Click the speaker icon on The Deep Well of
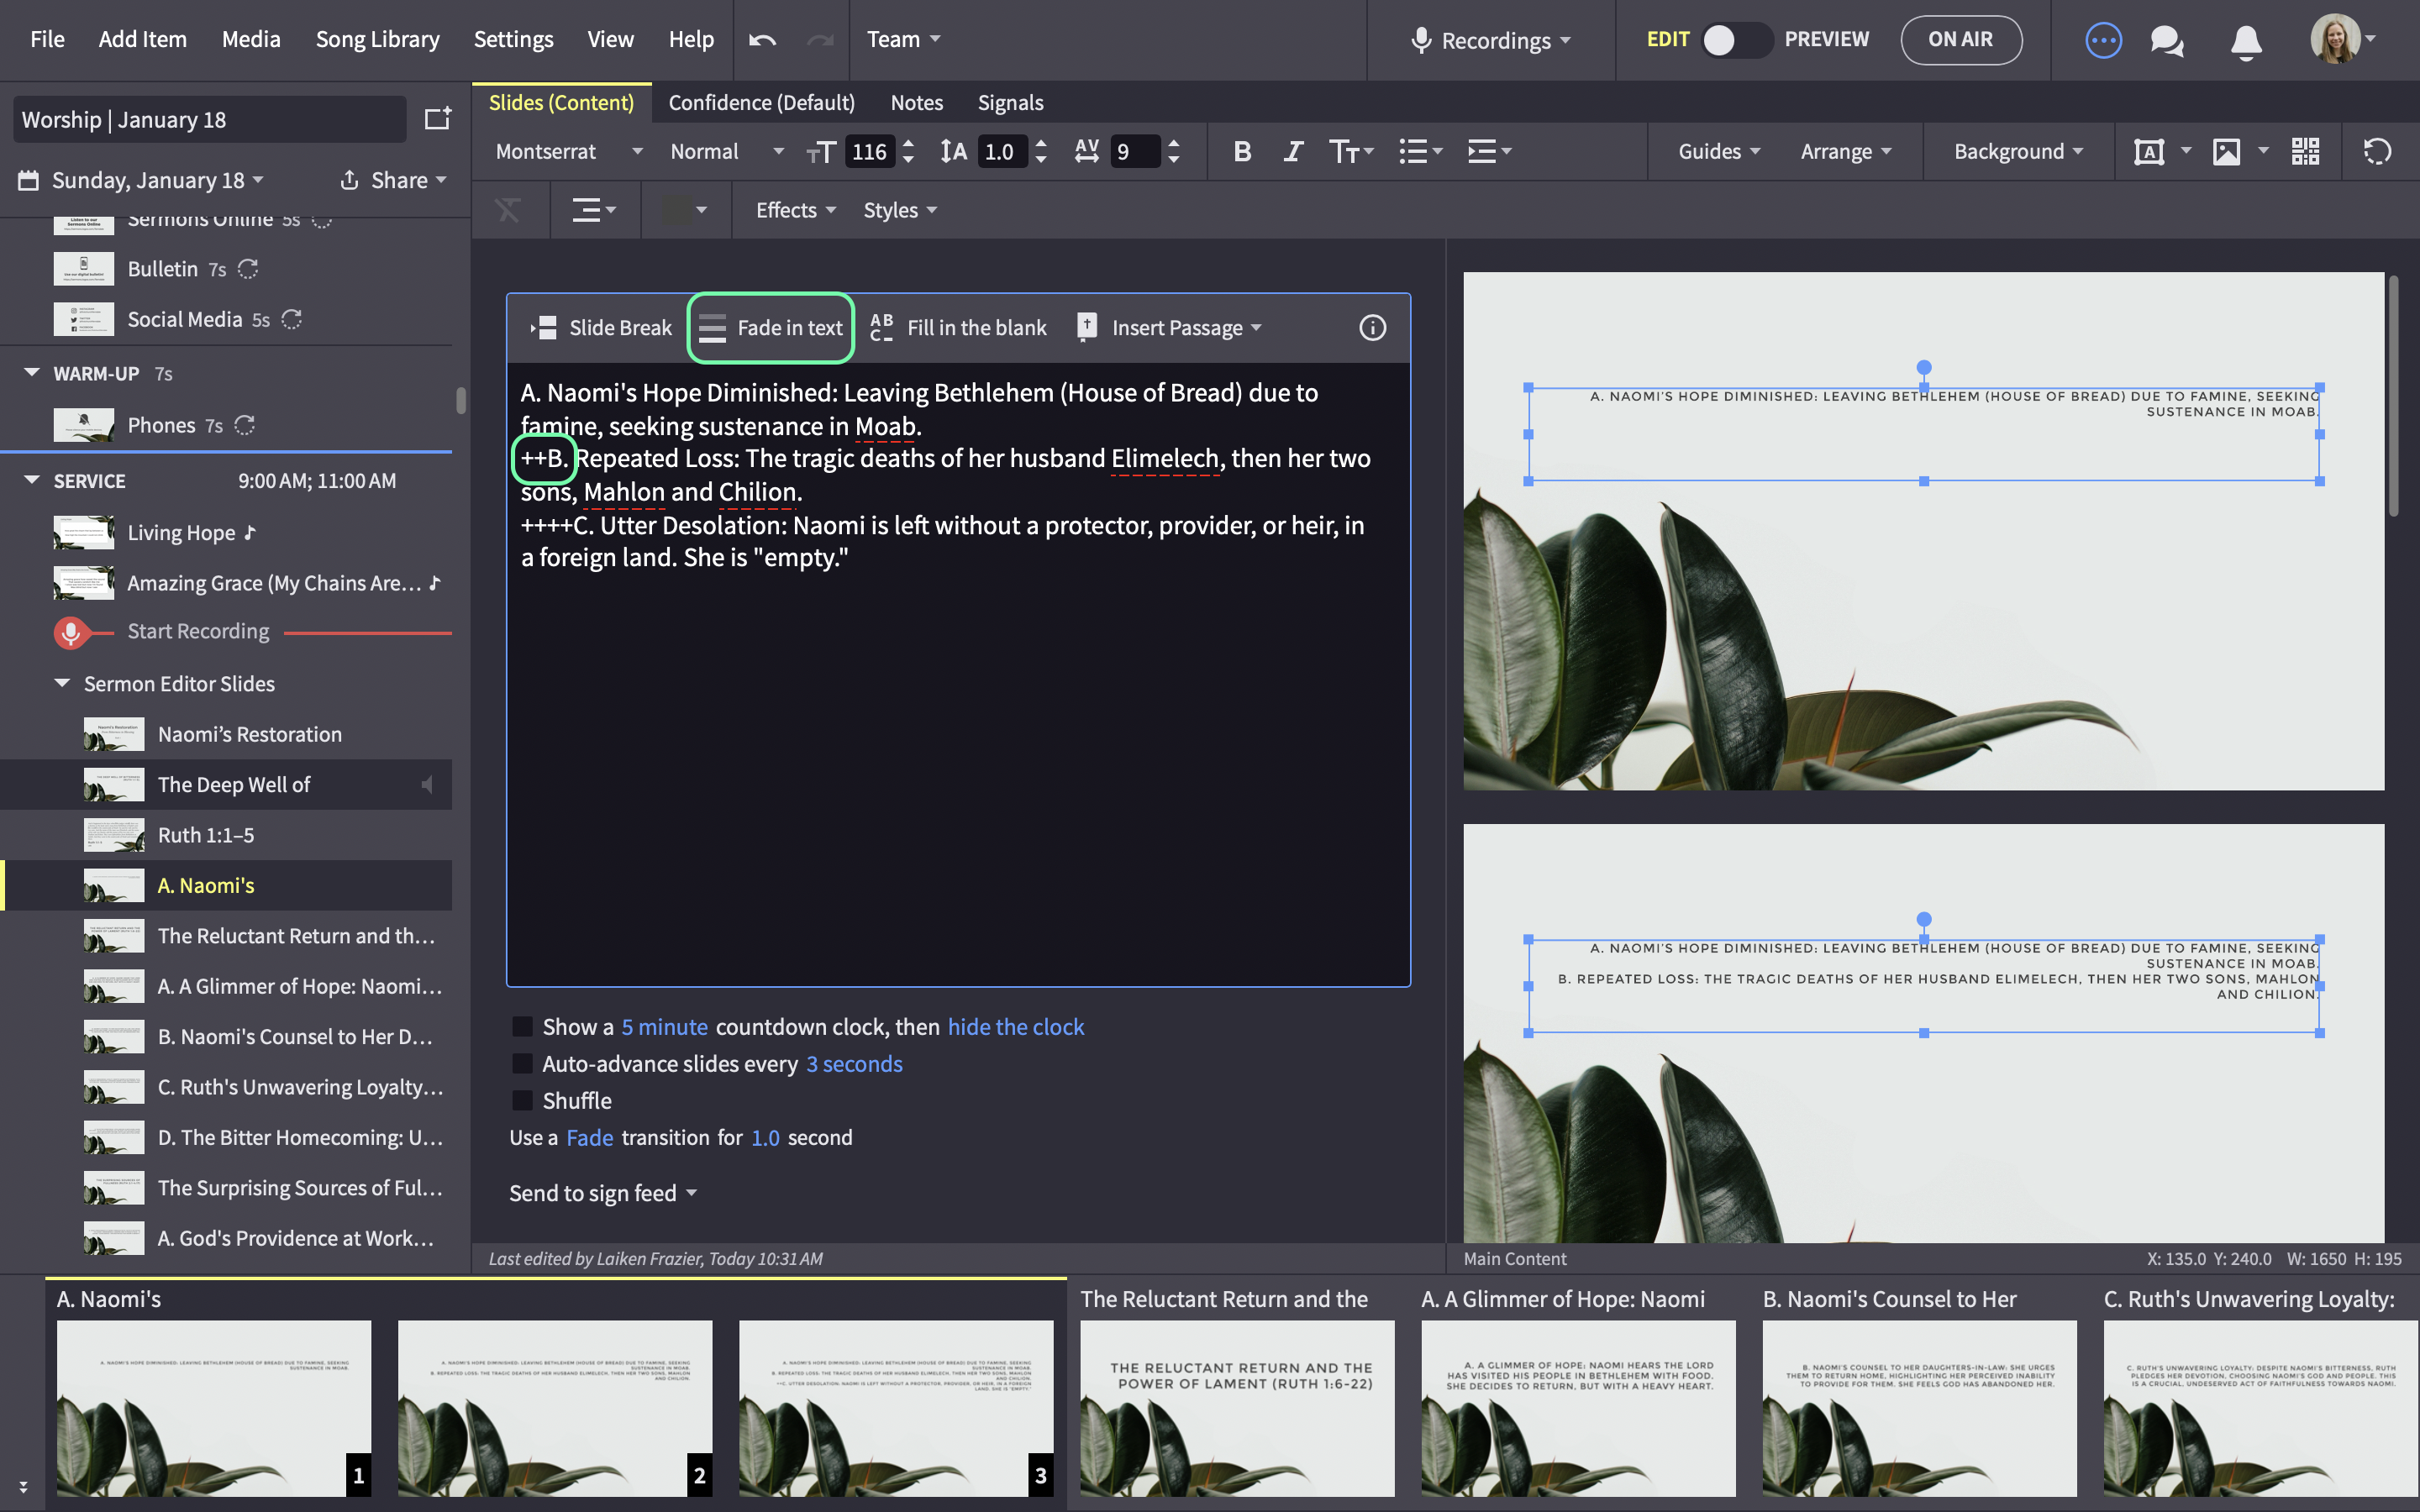 pyautogui.click(x=427, y=785)
